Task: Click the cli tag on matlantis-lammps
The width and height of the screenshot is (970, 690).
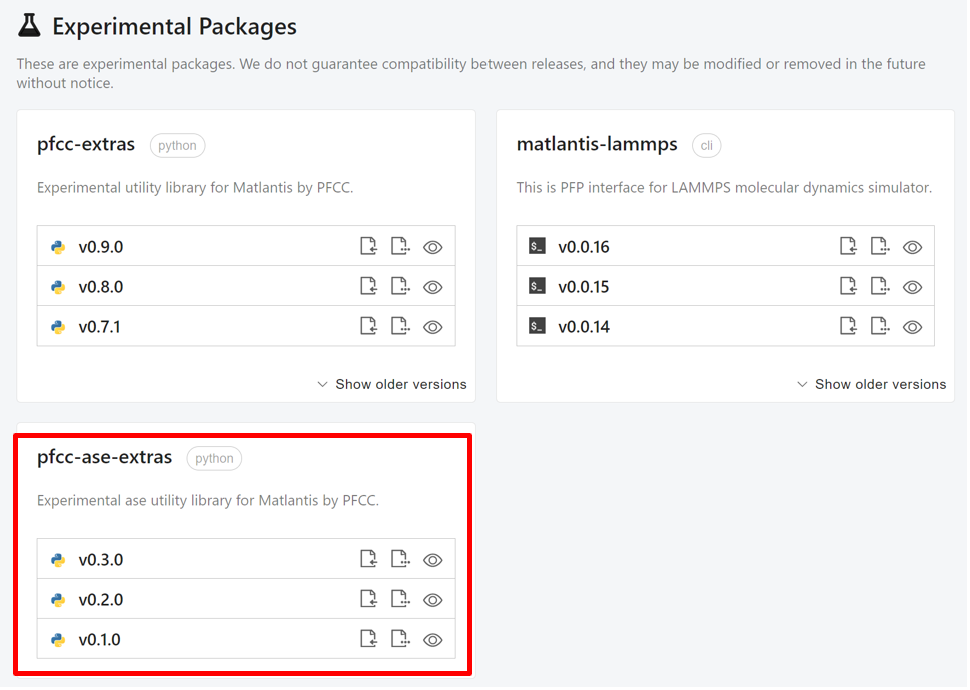Action: pos(706,145)
